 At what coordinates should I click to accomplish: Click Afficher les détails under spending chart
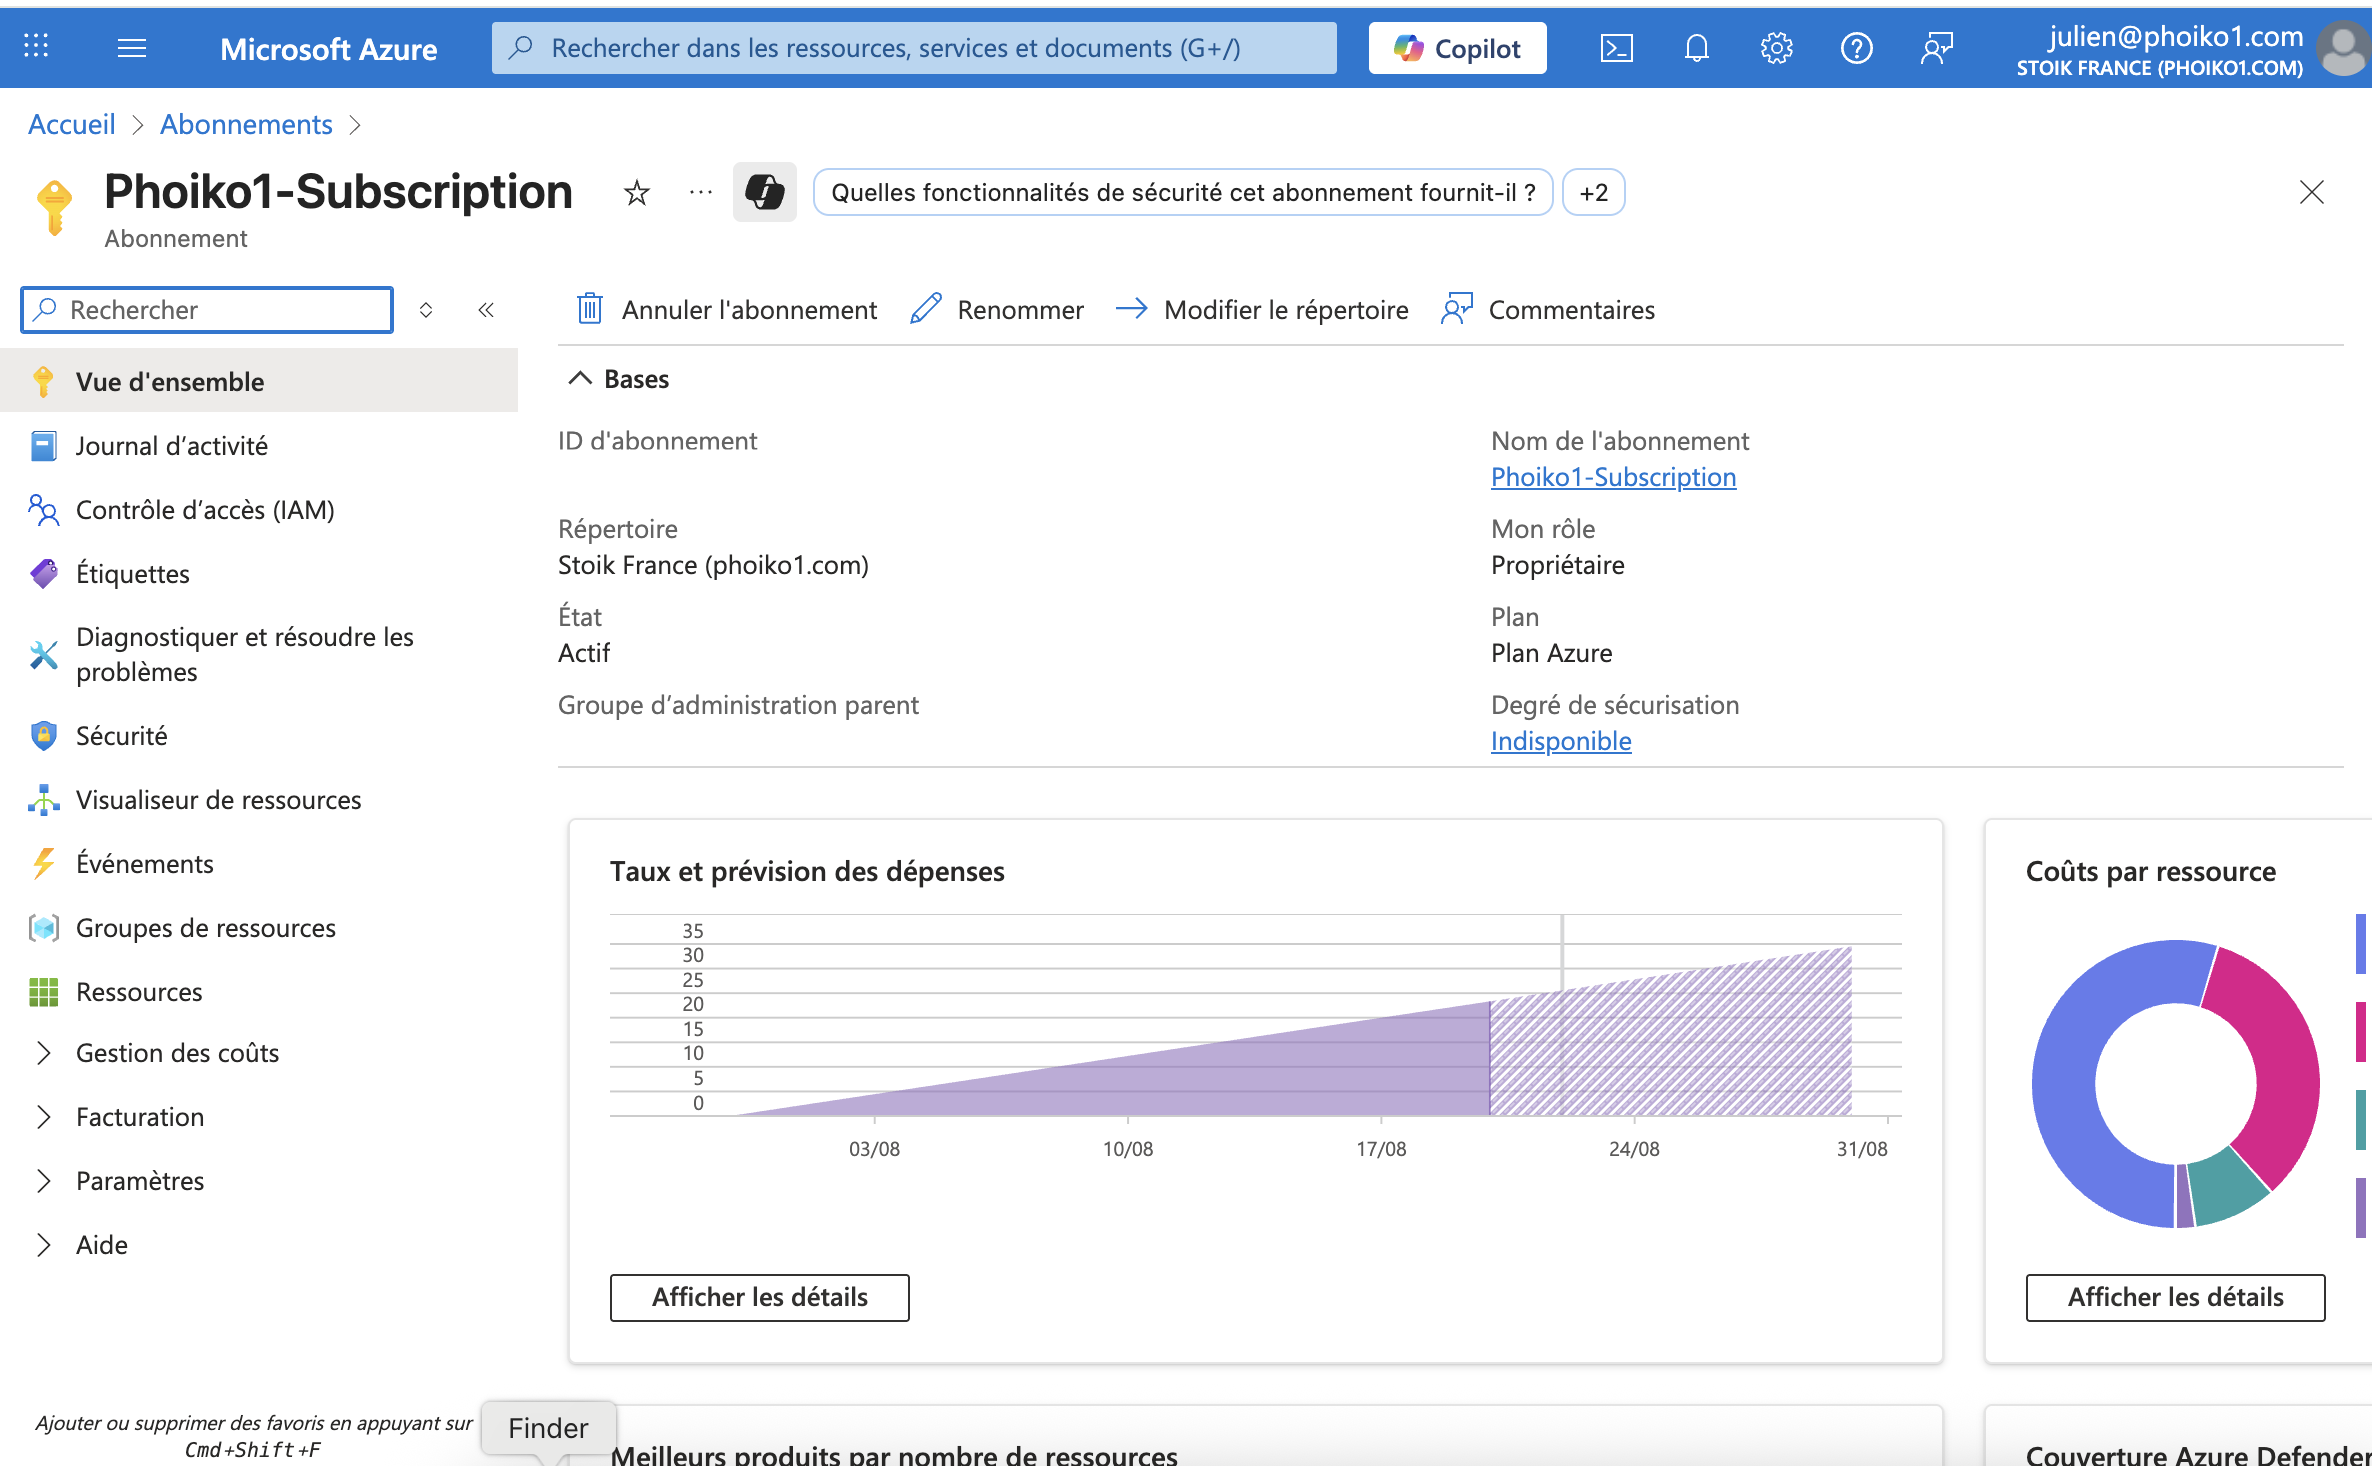[x=759, y=1297]
